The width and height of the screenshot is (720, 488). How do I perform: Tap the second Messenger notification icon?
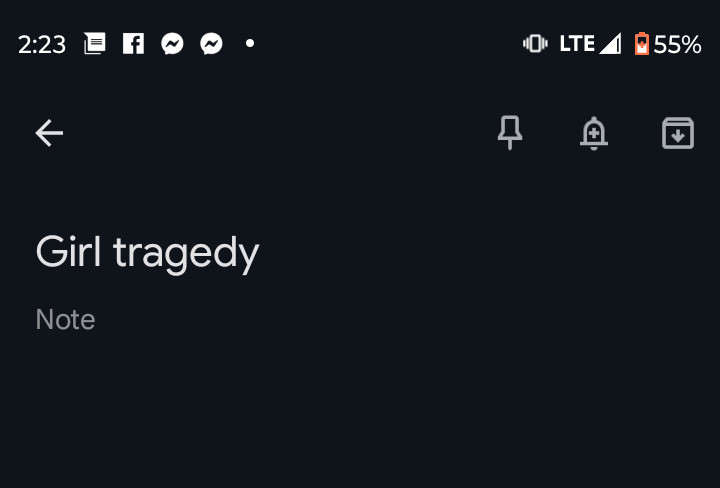click(211, 44)
